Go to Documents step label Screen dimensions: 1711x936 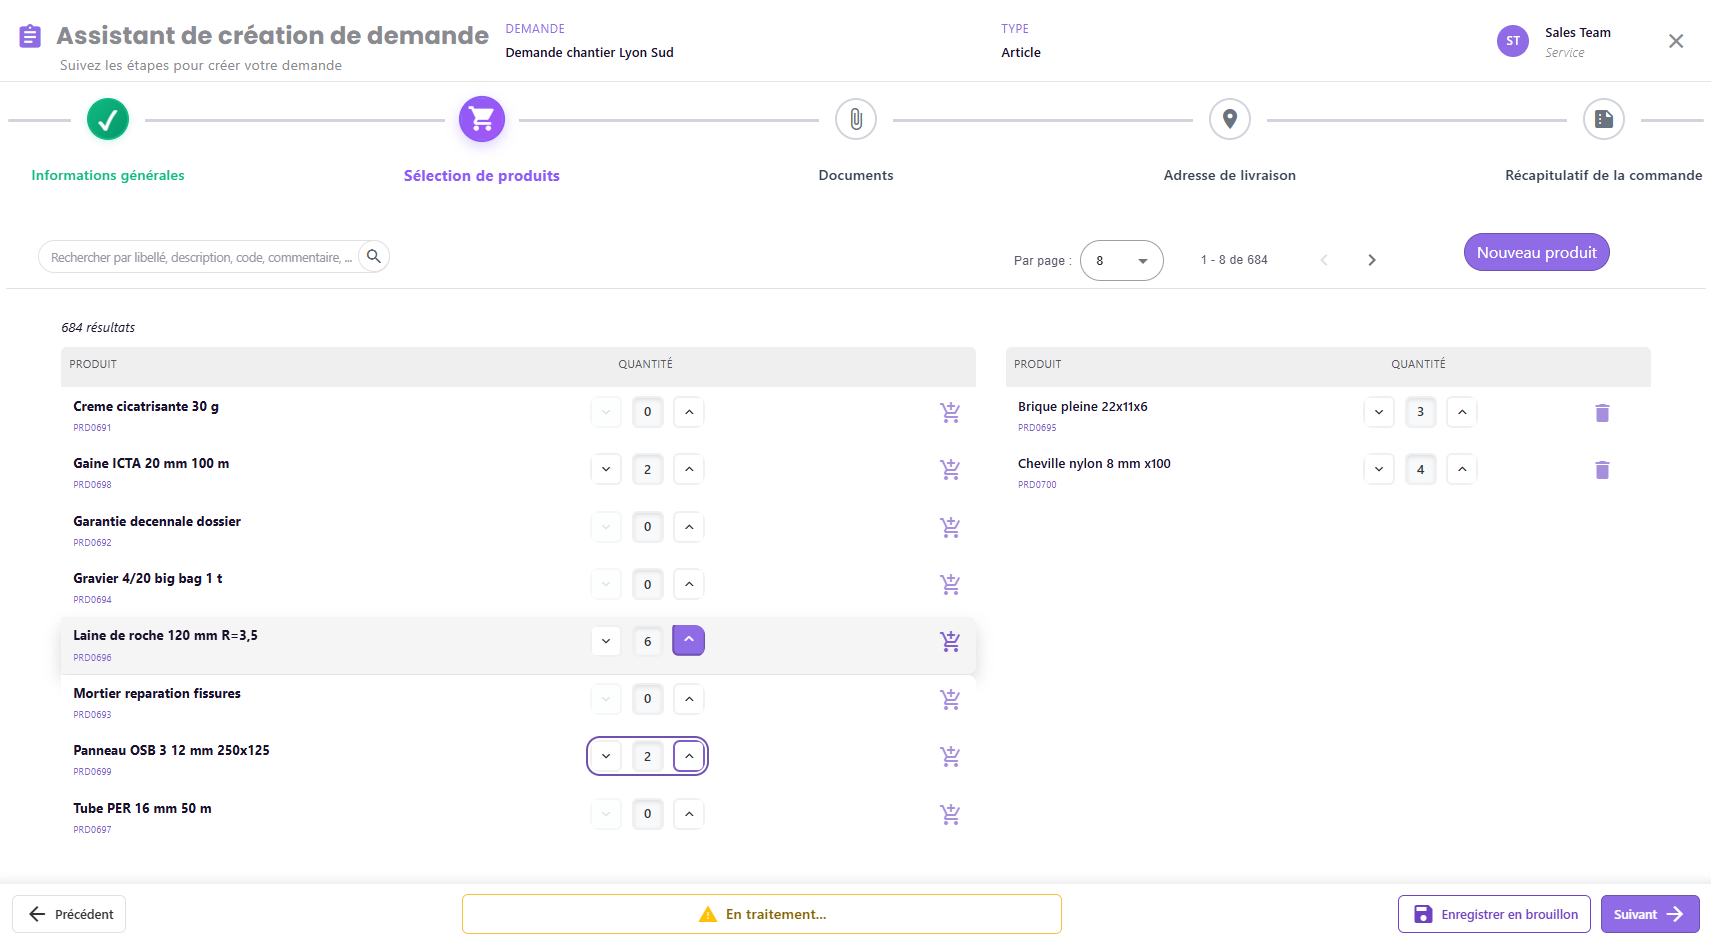click(x=856, y=175)
